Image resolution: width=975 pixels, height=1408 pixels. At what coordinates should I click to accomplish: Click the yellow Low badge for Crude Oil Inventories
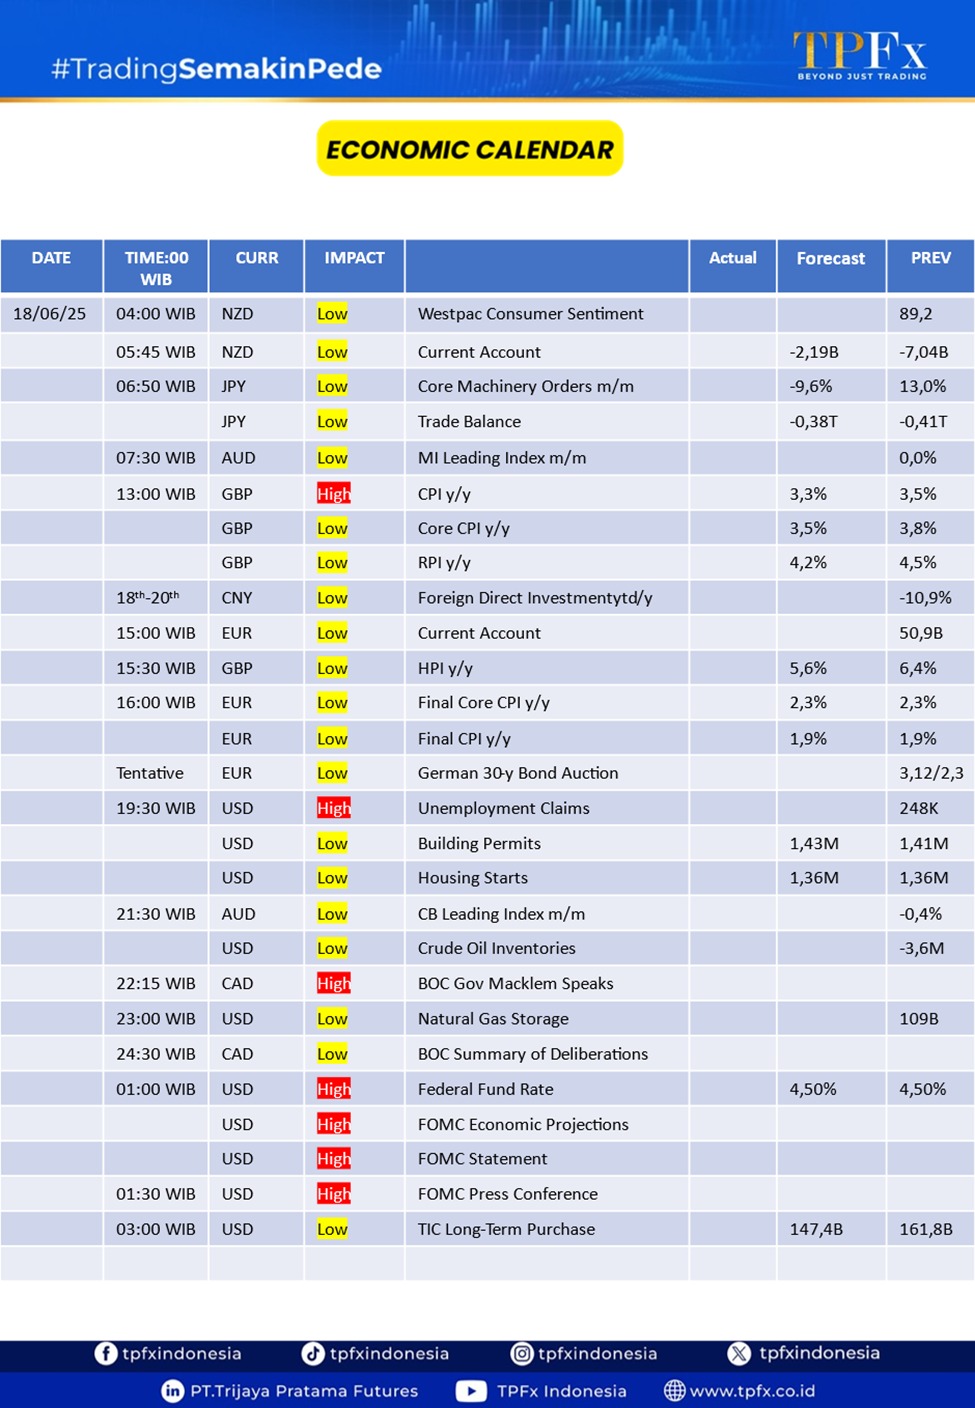coord(332,948)
